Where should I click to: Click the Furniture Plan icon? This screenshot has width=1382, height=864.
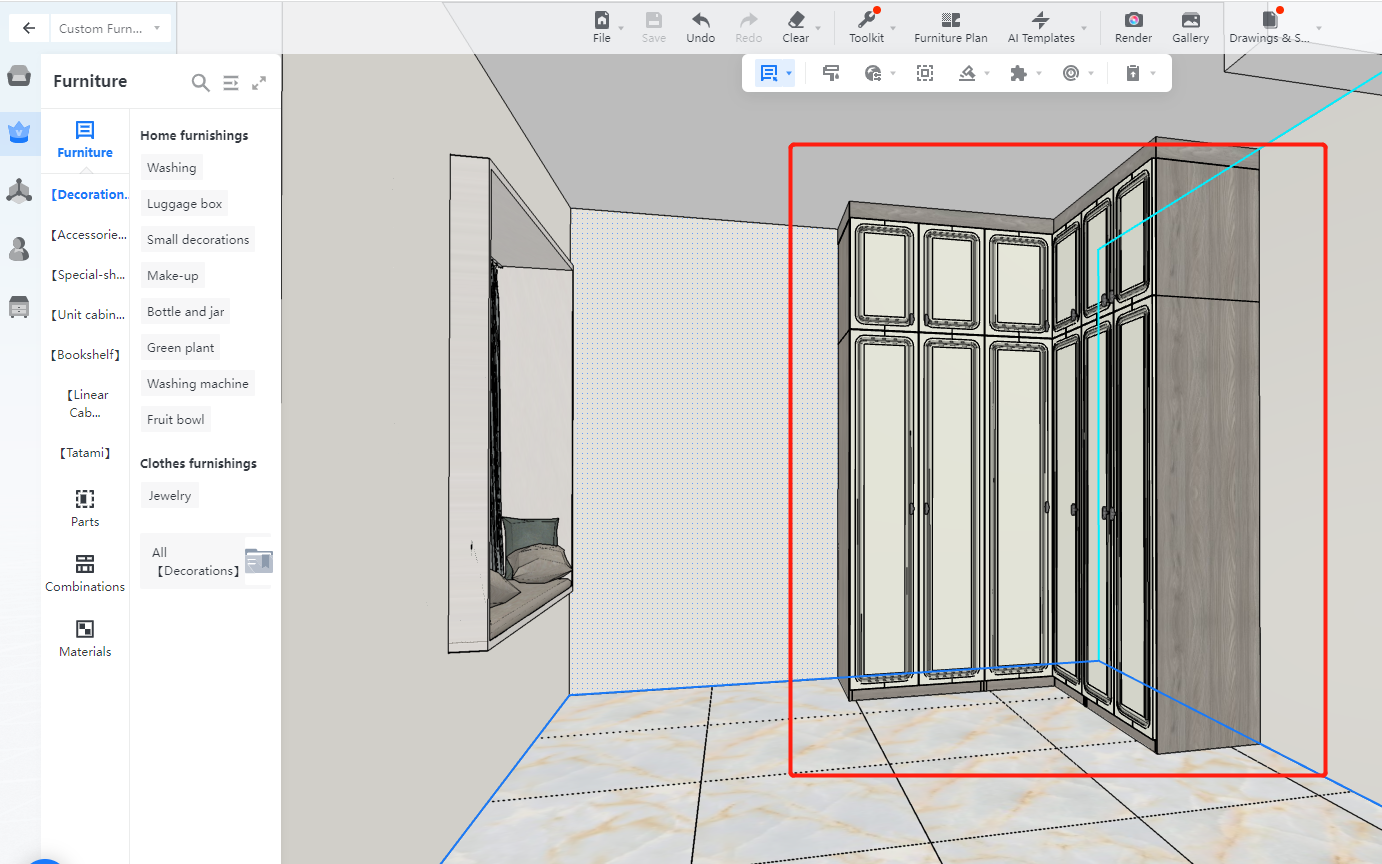(x=950, y=27)
